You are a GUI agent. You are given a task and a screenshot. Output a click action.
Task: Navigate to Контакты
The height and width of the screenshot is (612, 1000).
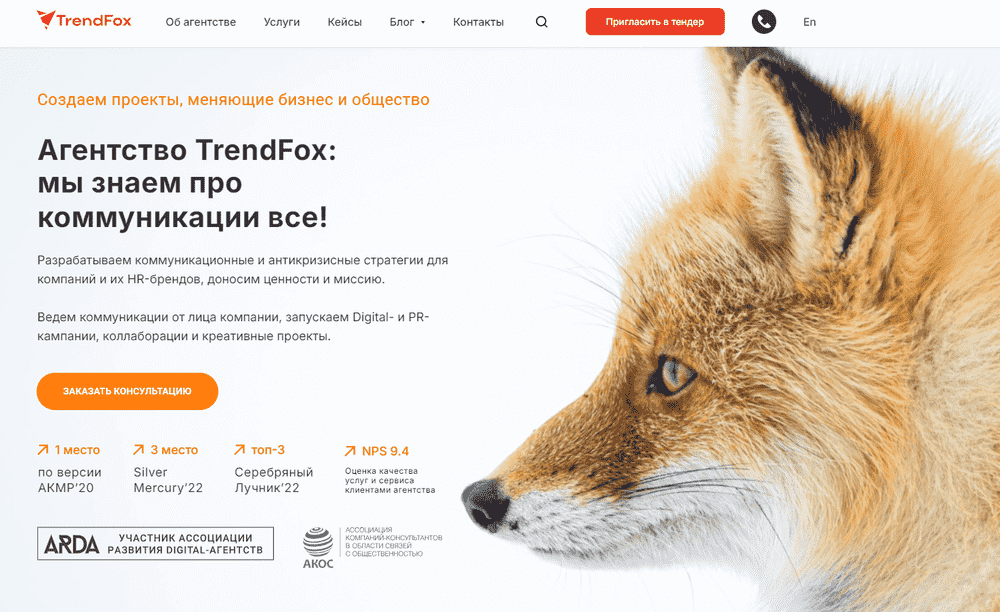pyautogui.click(x=478, y=22)
